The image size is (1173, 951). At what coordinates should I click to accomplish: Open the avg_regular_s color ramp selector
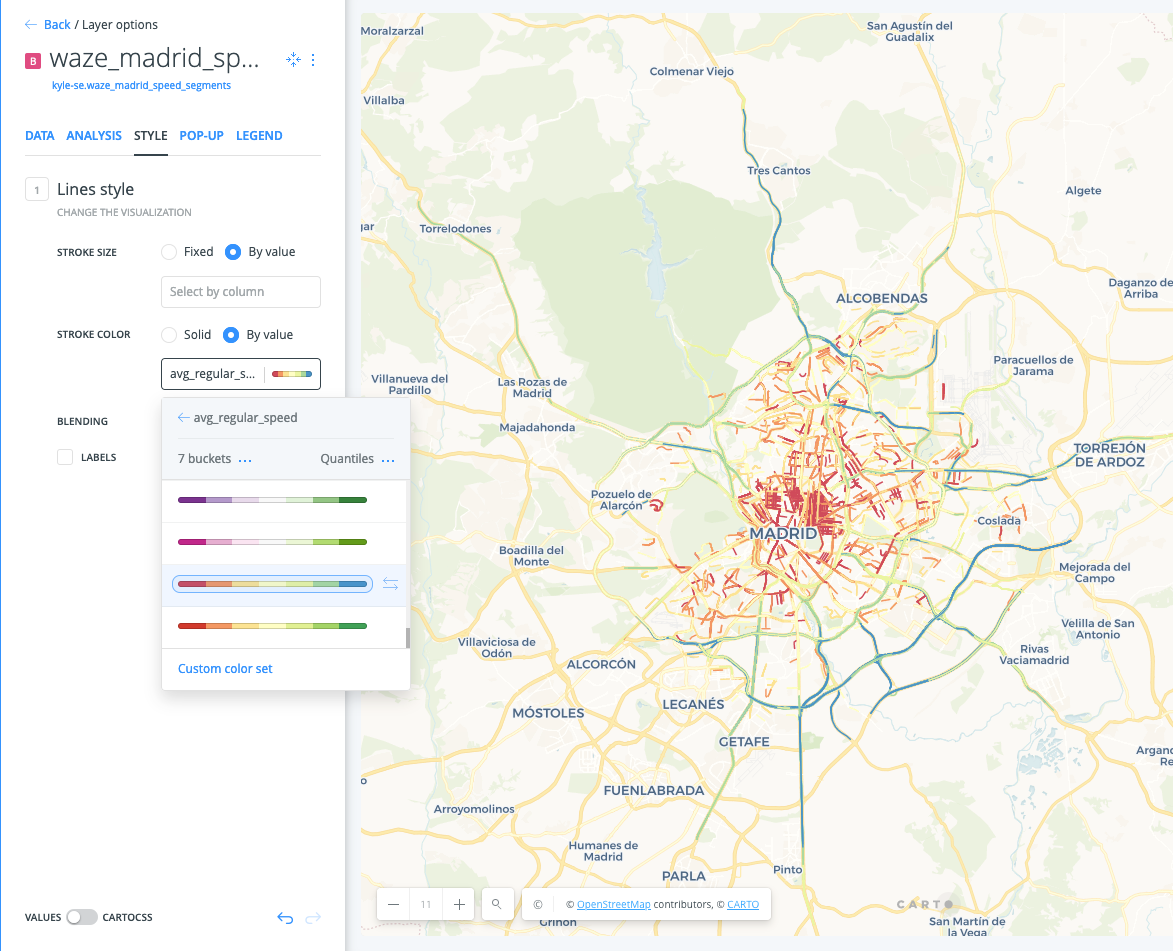point(240,374)
